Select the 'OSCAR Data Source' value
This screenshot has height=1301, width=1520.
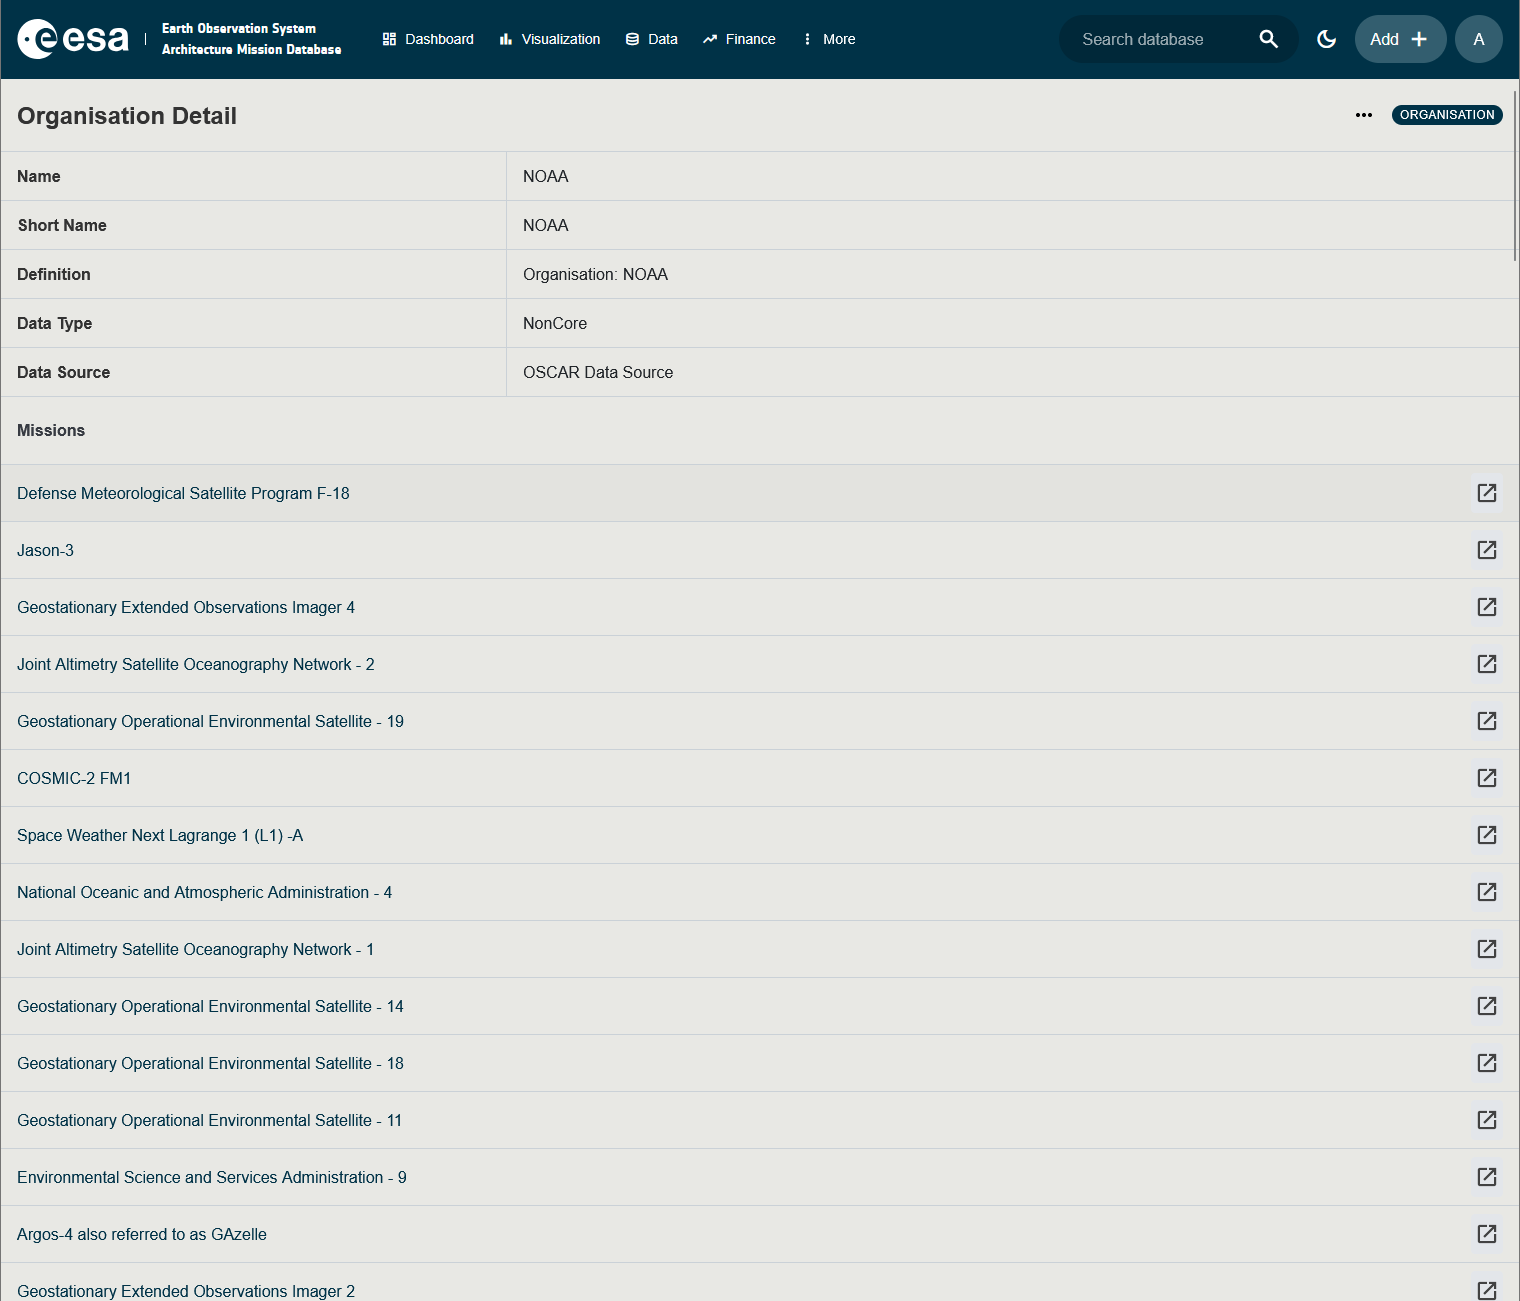click(x=598, y=372)
